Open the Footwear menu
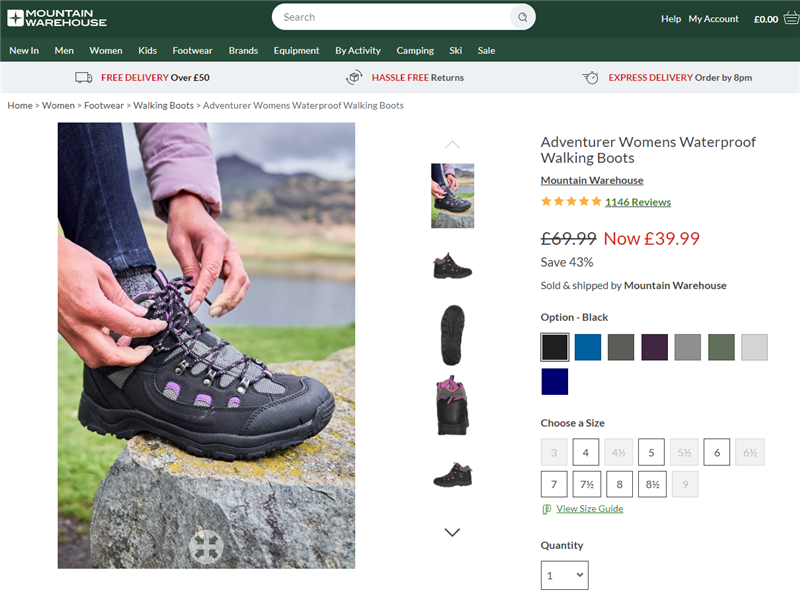Image resolution: width=800 pixels, height=597 pixels. point(192,50)
